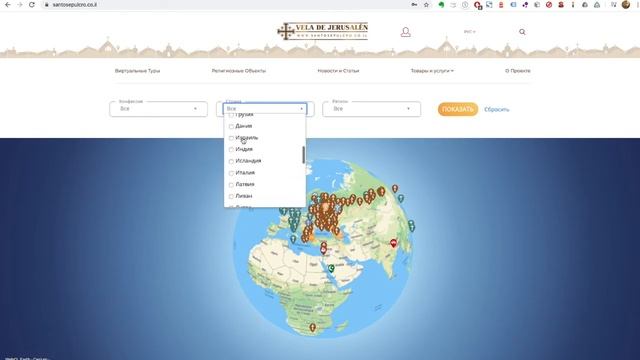Bookmark this page with the star icon
640x360 pixels.
tap(427, 5)
